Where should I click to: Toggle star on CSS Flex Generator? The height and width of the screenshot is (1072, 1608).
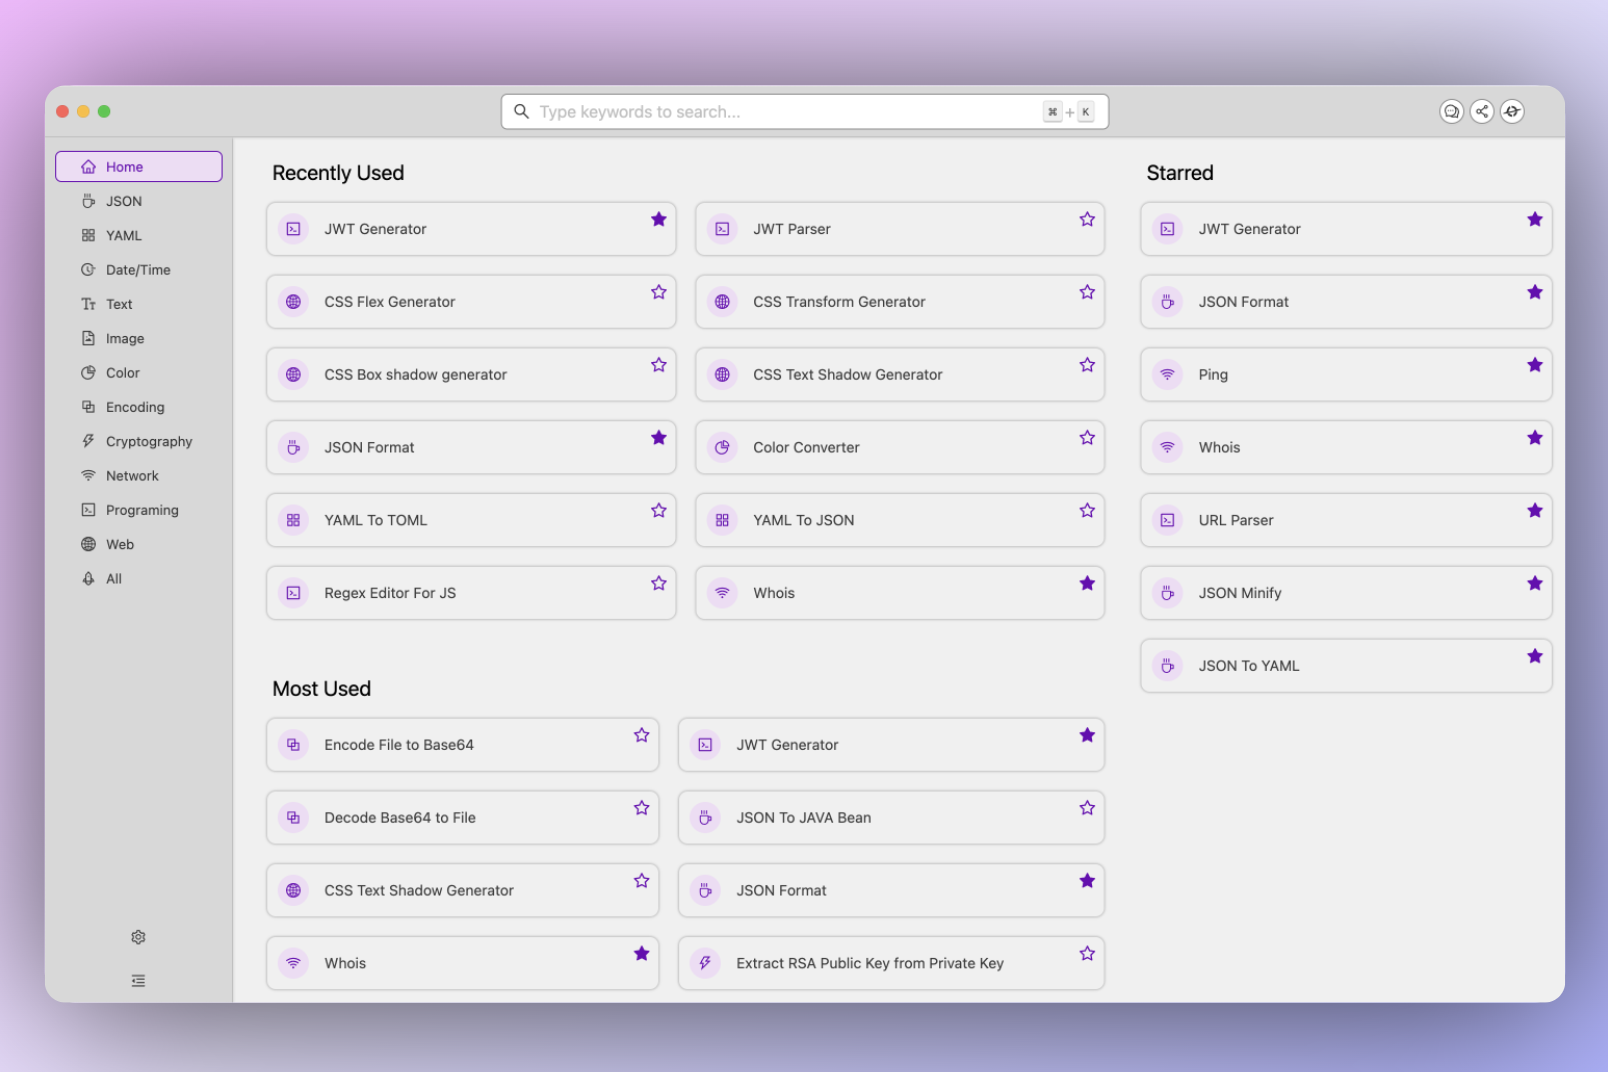point(658,293)
